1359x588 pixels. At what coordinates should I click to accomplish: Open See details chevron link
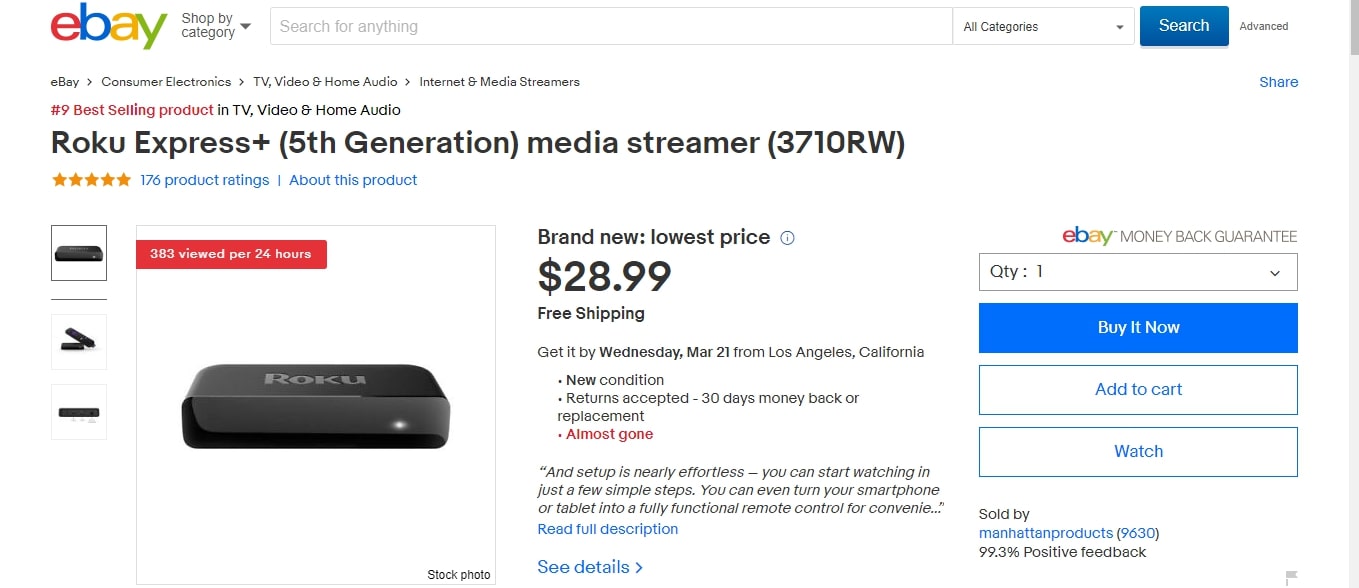click(x=590, y=567)
